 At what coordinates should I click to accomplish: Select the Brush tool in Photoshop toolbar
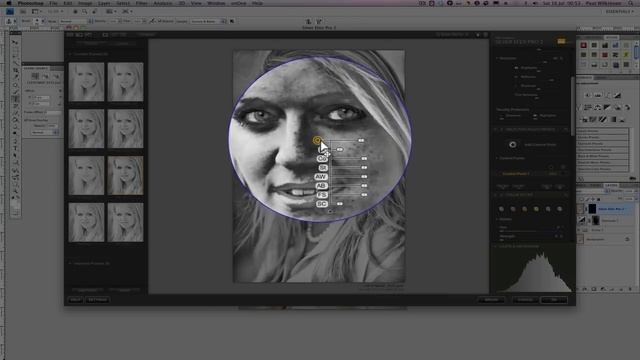(16, 92)
